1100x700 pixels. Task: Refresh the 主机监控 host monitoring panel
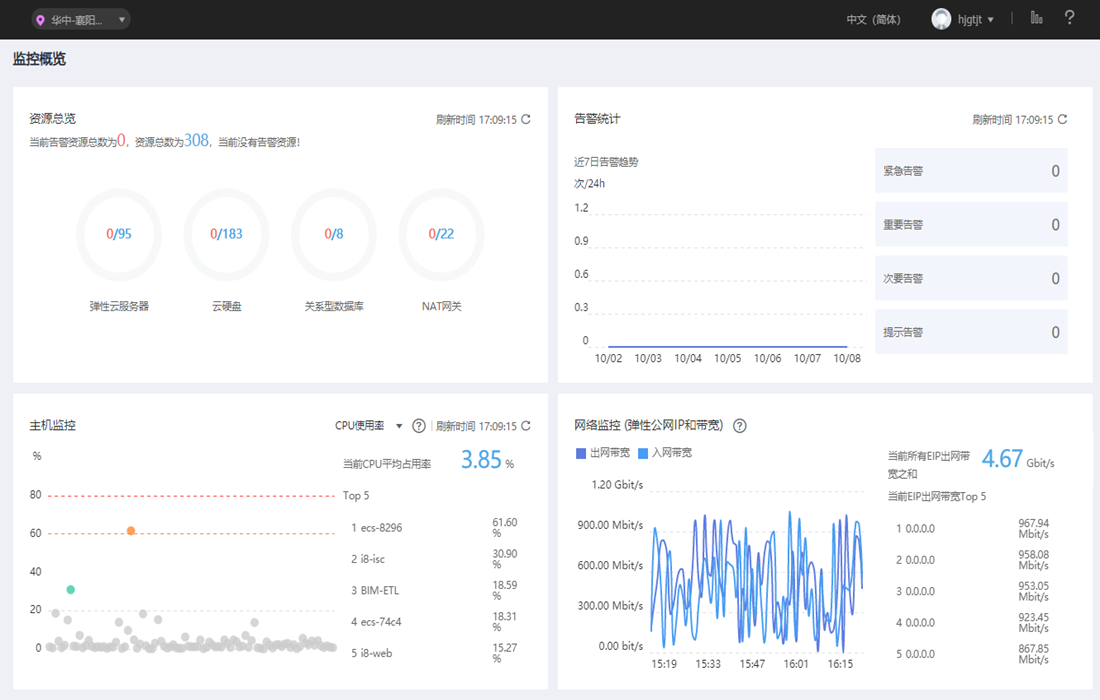tap(525, 426)
